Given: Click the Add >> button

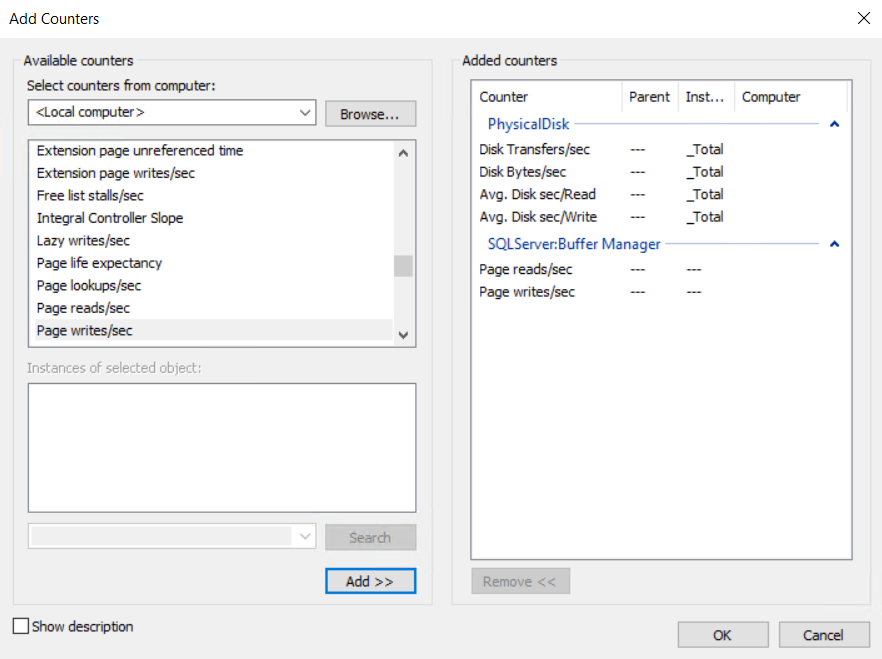Looking at the screenshot, I should coord(371,581).
